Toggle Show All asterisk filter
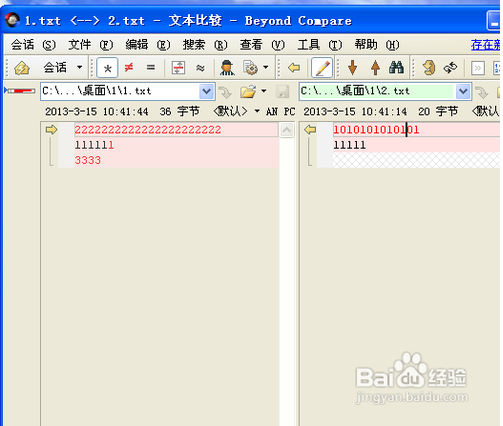503x426 pixels. [x=107, y=68]
